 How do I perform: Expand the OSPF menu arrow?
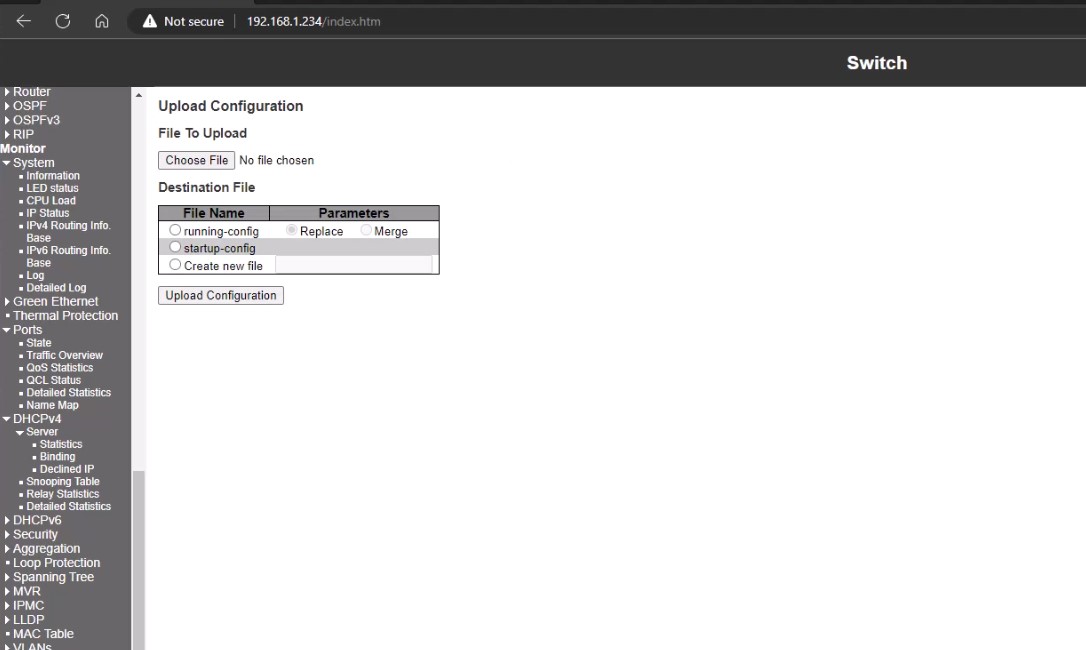tap(7, 106)
